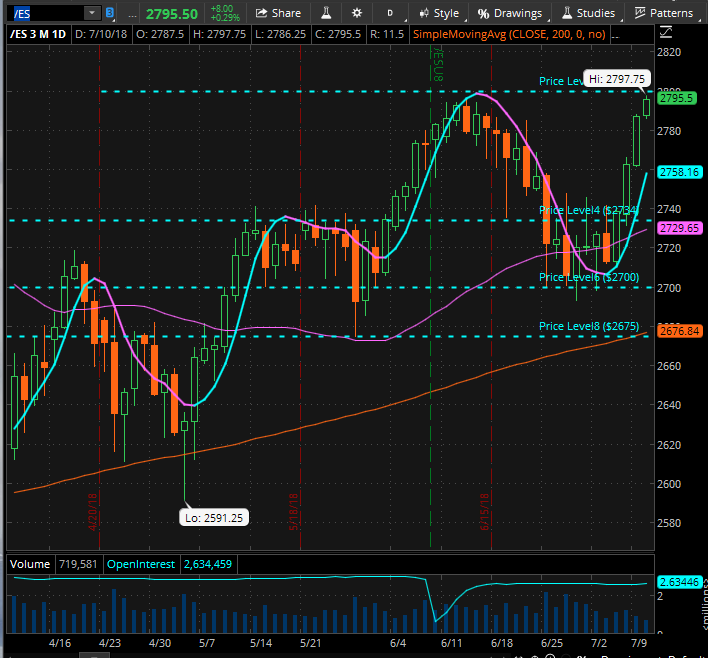Screen dimensions: 708x658
Task: Click the /ES symbol input field
Action: click(x=47, y=14)
